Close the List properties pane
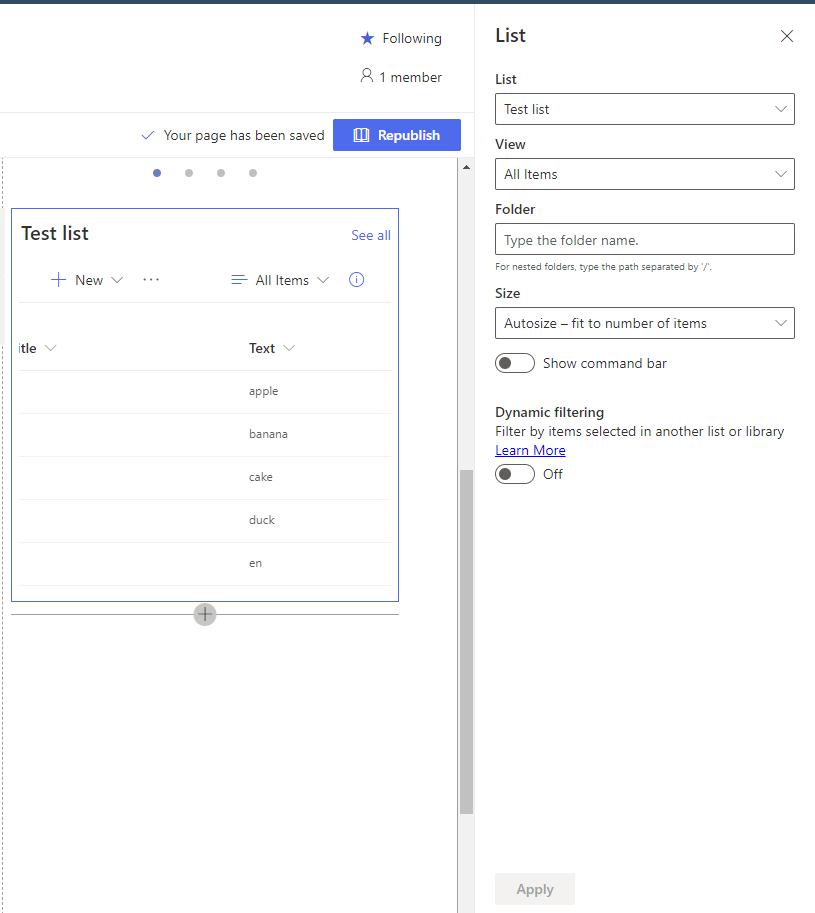This screenshot has width=815, height=913. [x=786, y=36]
